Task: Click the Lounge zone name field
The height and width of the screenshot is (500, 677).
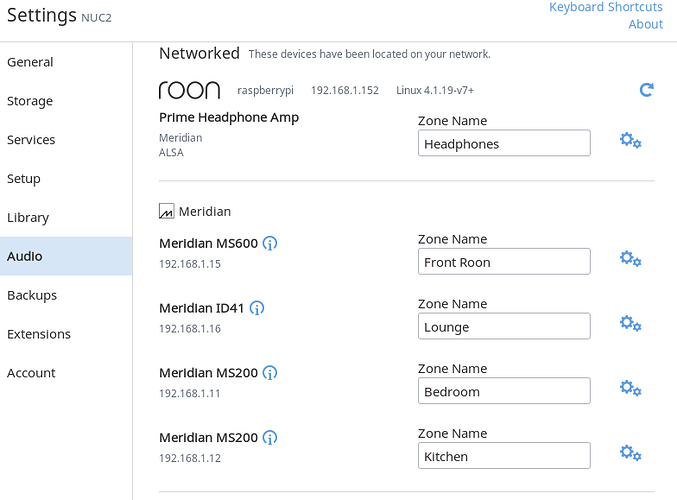Action: coord(504,326)
